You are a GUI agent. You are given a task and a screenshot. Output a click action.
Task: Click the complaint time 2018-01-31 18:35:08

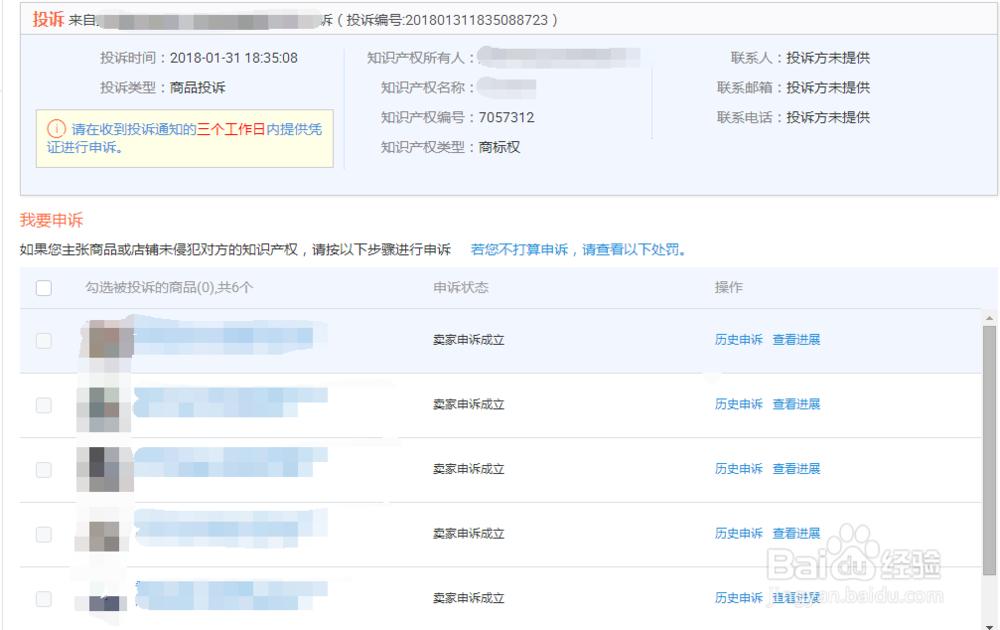click(233, 58)
